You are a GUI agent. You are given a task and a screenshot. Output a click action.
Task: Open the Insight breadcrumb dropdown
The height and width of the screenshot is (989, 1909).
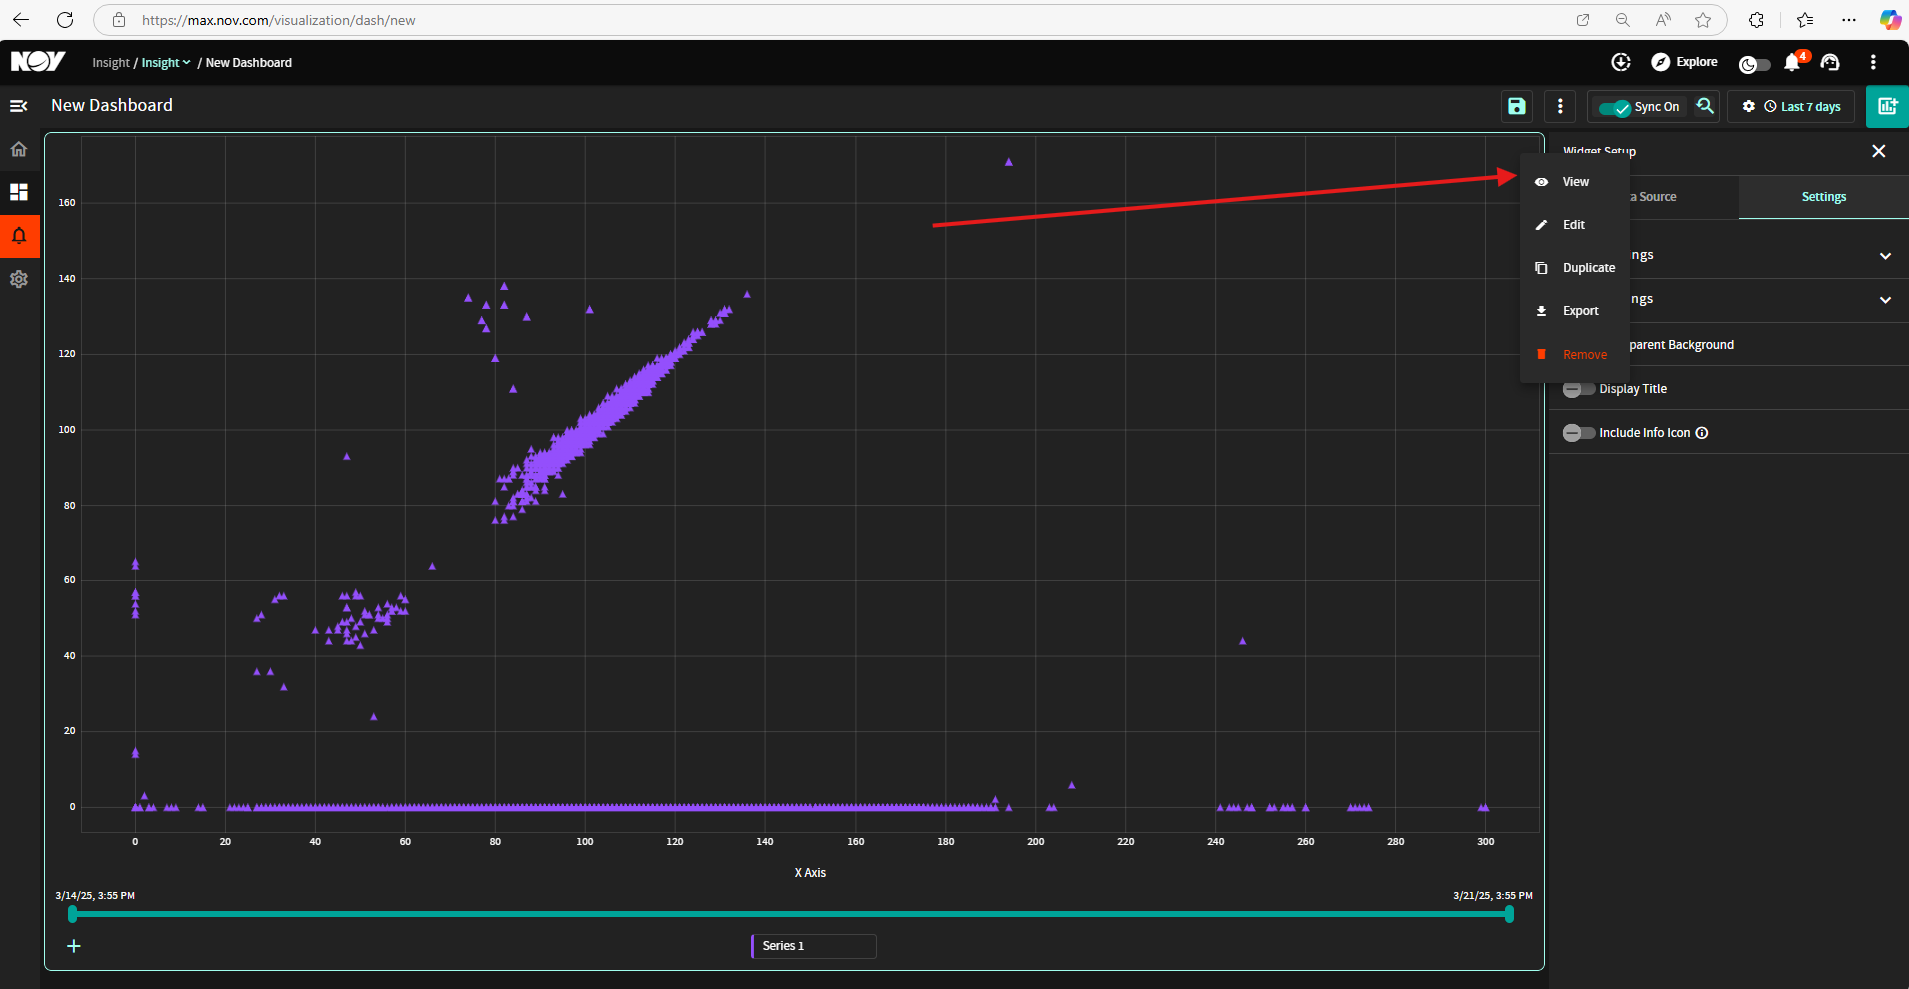(166, 62)
